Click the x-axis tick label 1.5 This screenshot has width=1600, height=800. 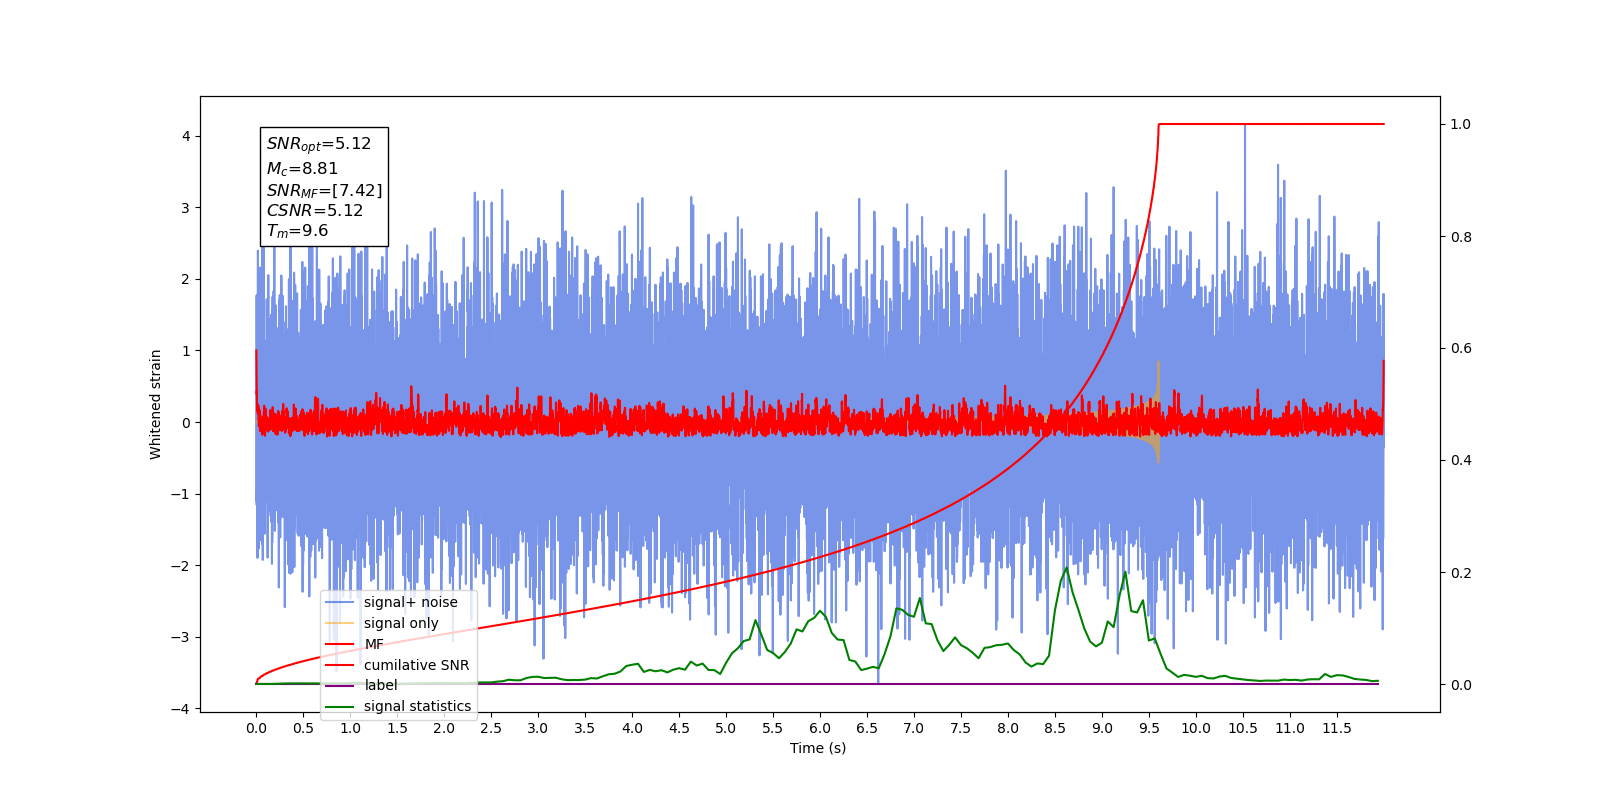397,728
